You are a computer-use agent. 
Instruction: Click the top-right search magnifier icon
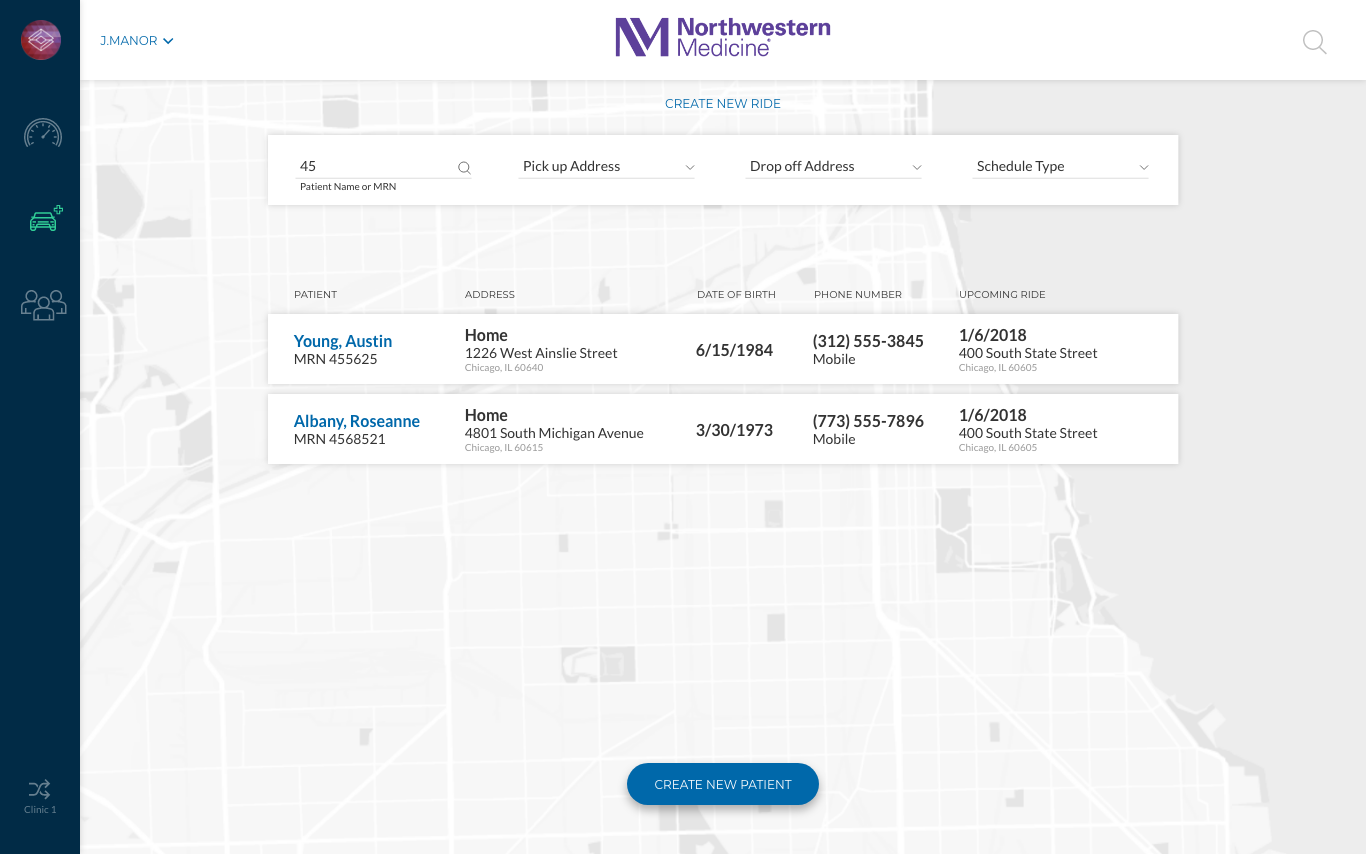[1314, 42]
